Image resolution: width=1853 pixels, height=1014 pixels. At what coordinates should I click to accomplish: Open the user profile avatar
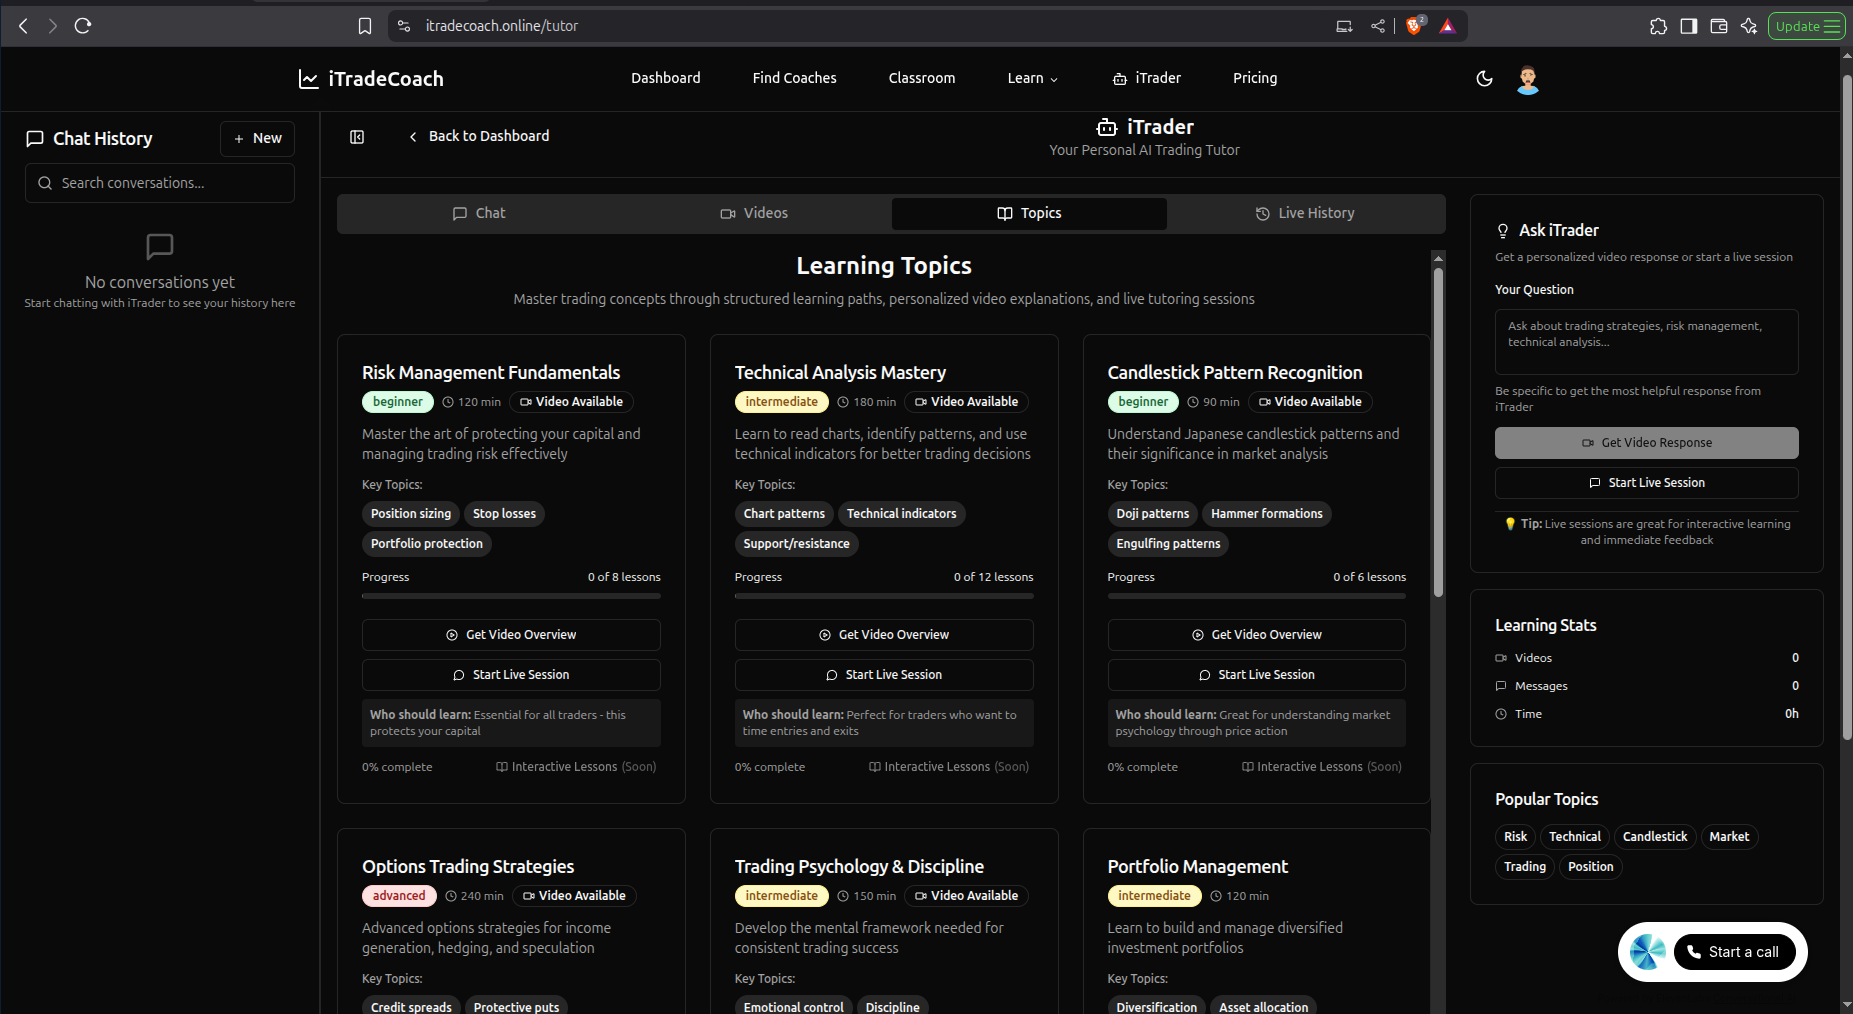click(x=1528, y=79)
